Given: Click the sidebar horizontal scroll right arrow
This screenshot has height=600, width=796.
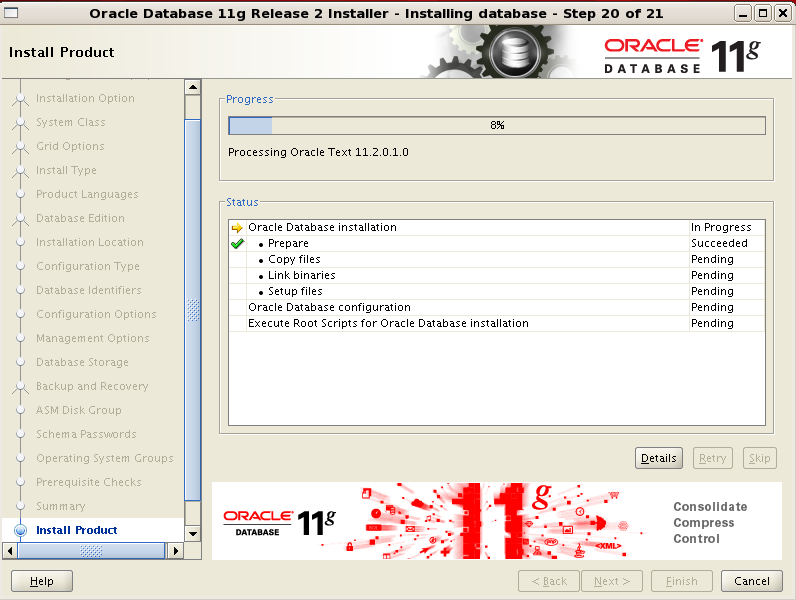Looking at the screenshot, I should coord(176,551).
